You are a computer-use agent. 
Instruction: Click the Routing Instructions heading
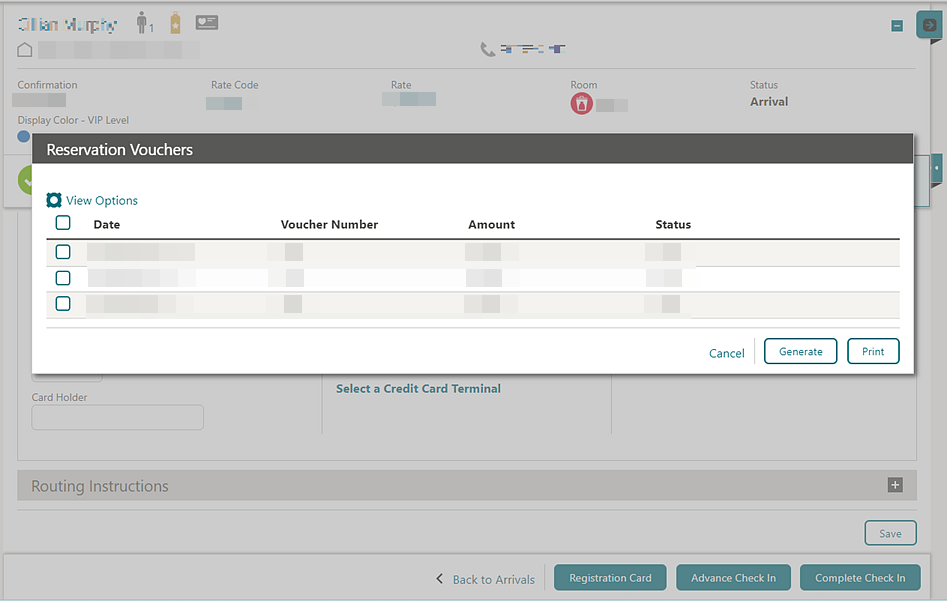100,486
